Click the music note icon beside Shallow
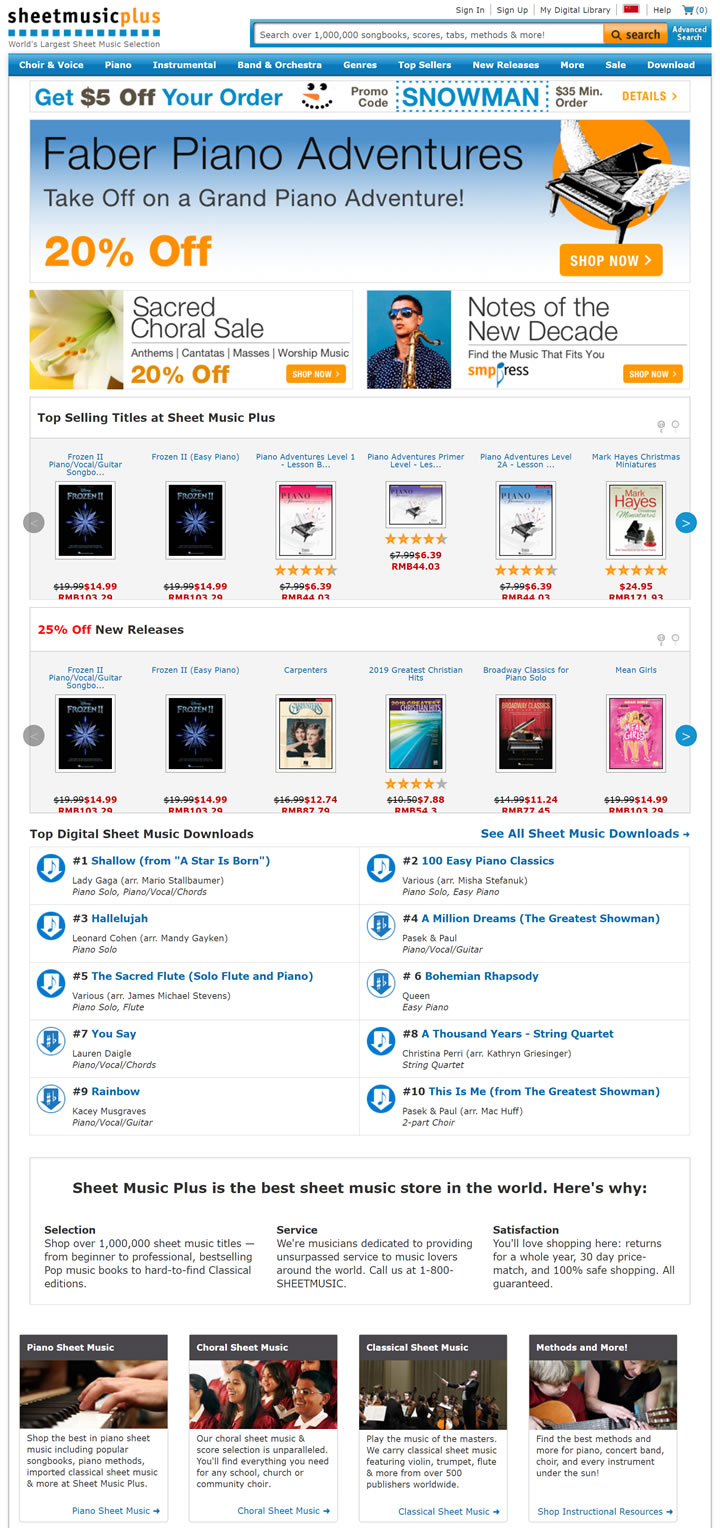Screen dimensions: 720x1528 tap(51, 868)
